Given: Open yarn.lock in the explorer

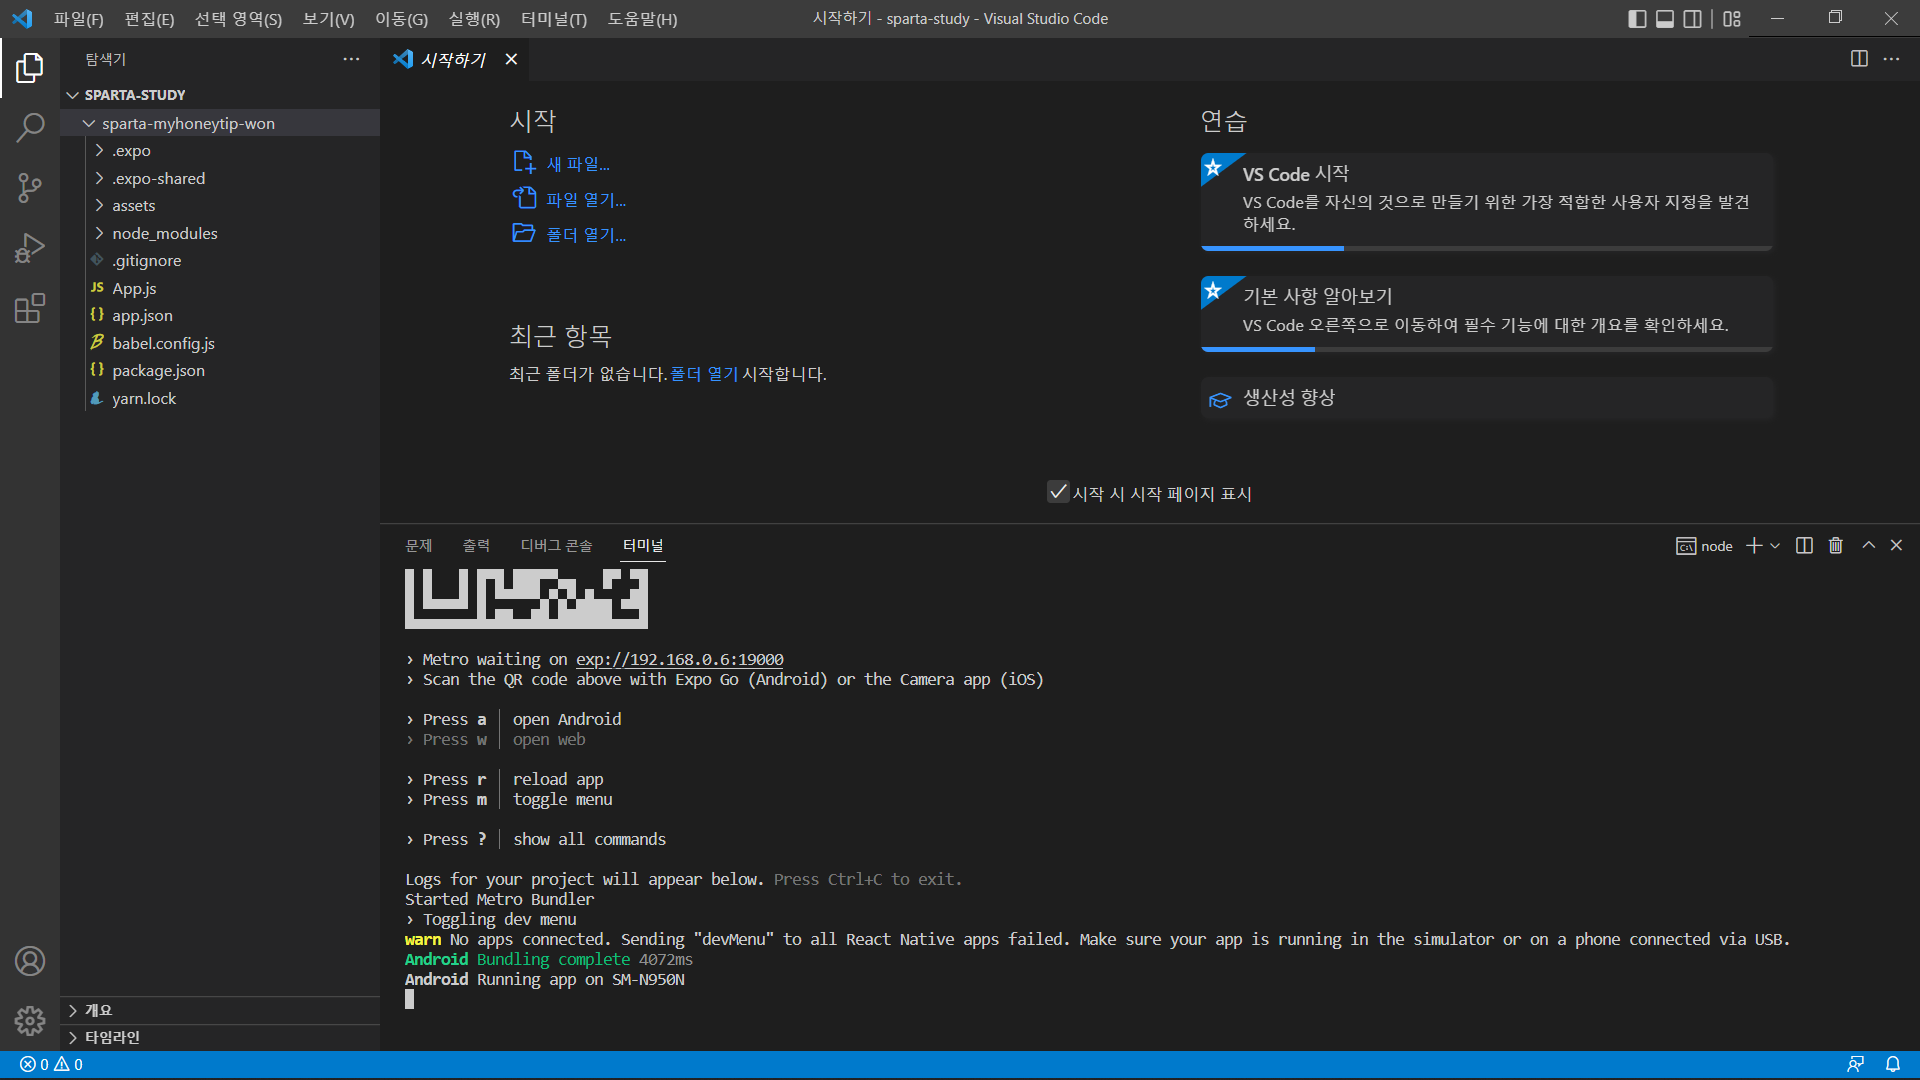Looking at the screenshot, I should click(x=220, y=398).
